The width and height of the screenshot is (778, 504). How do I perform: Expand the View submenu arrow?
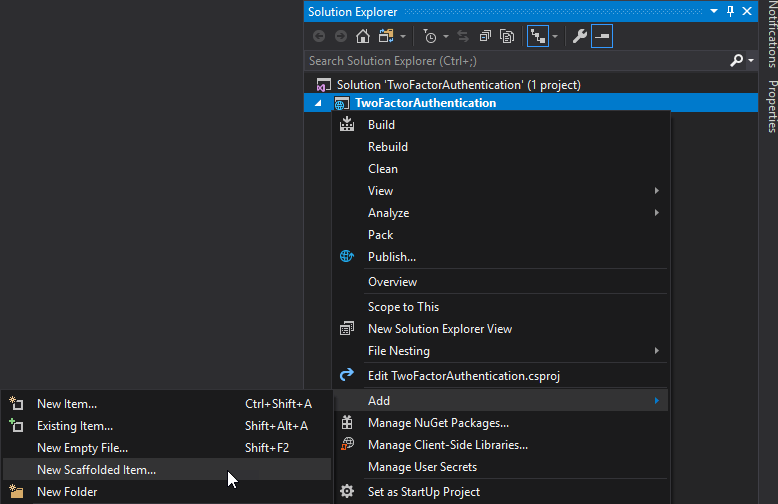tap(657, 191)
